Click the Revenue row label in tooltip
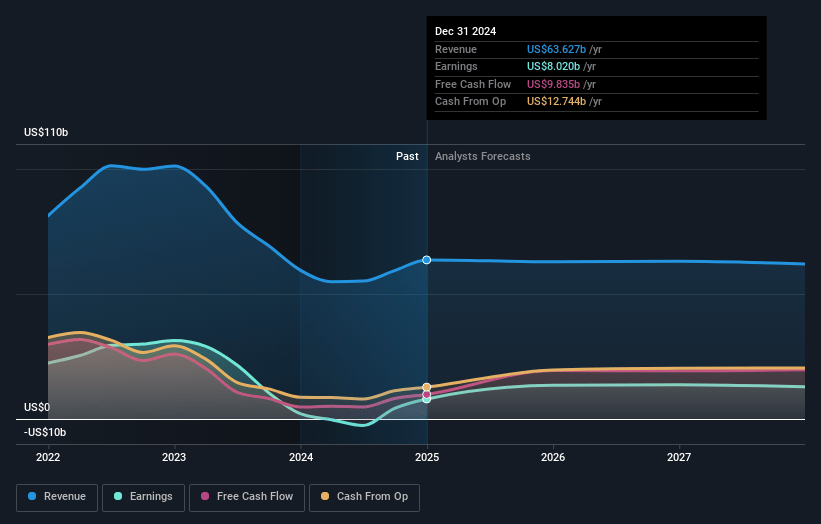 click(456, 49)
